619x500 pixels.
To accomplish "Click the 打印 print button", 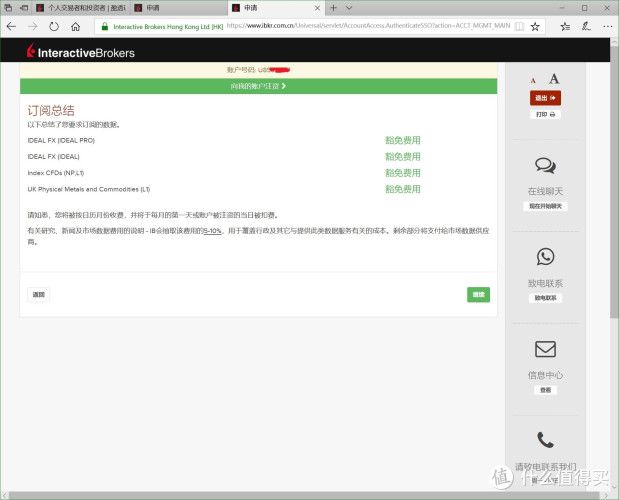I will pos(545,115).
